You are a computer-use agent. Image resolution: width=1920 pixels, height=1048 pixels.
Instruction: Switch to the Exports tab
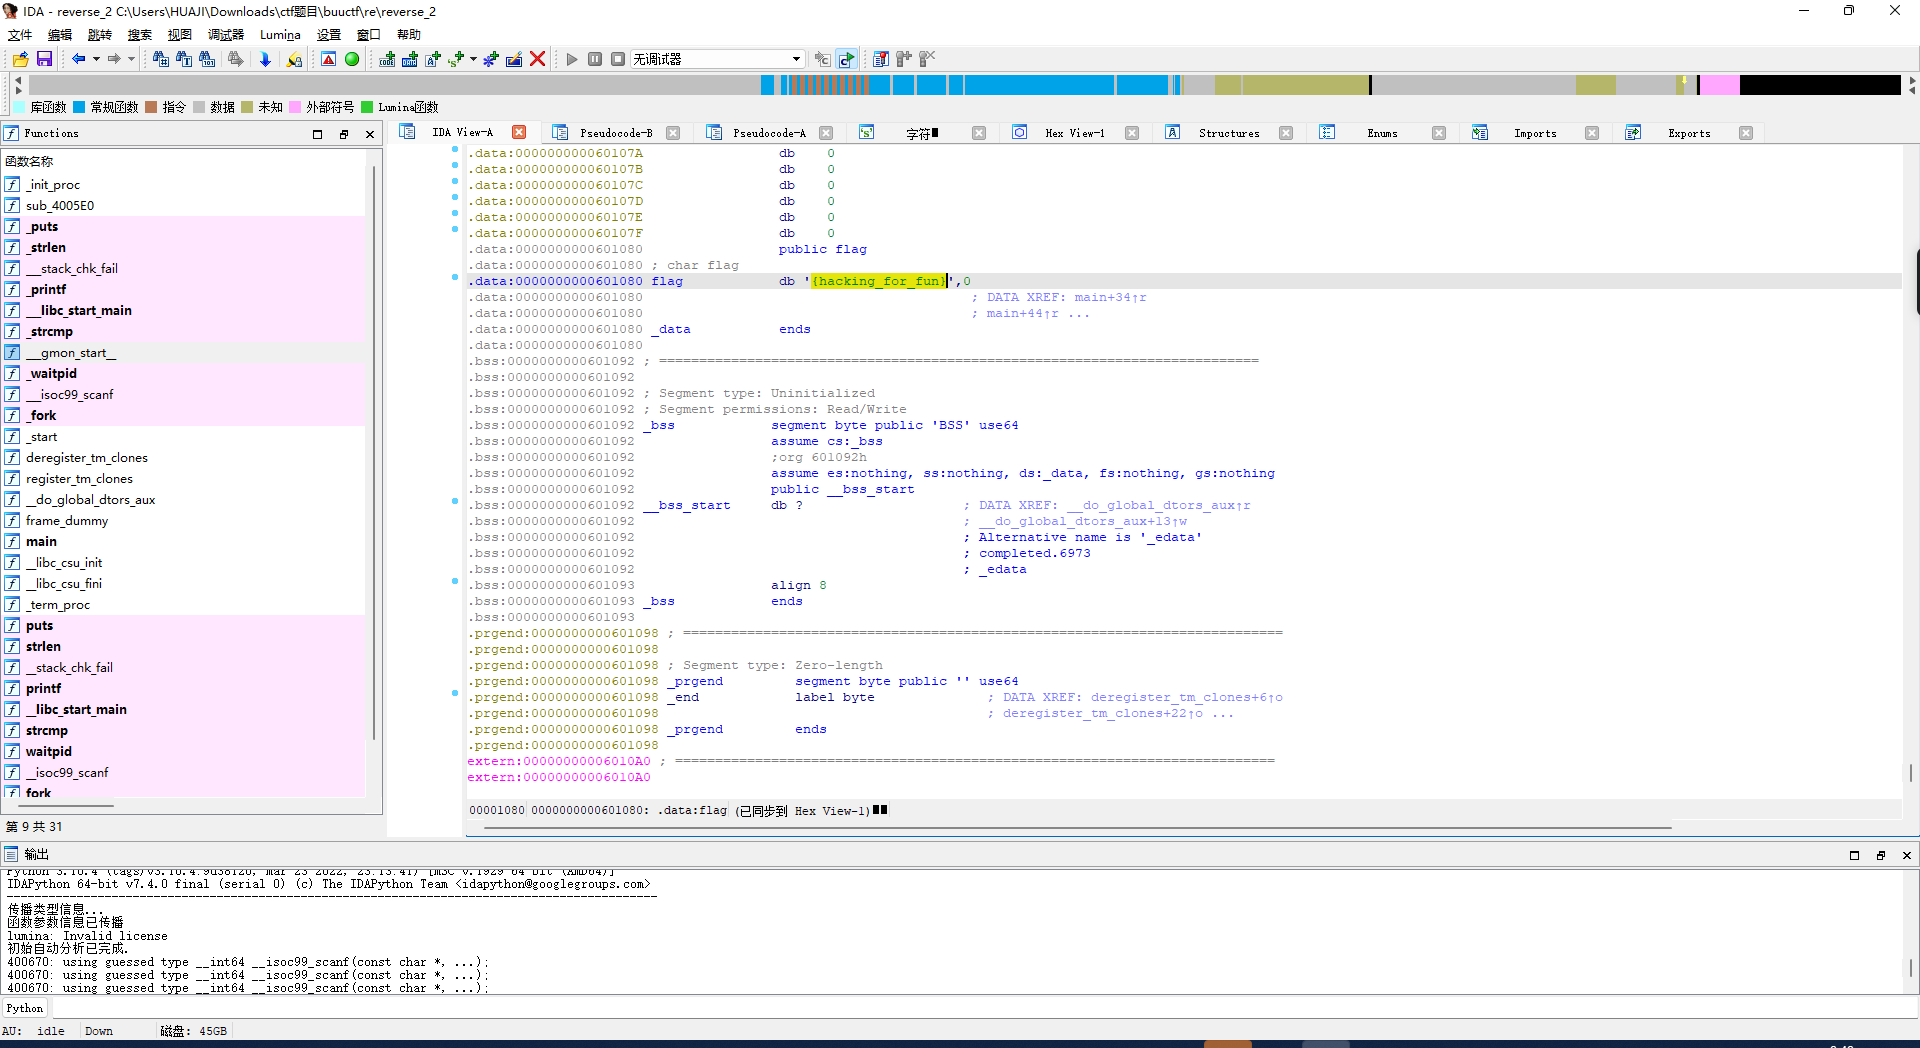click(1689, 133)
